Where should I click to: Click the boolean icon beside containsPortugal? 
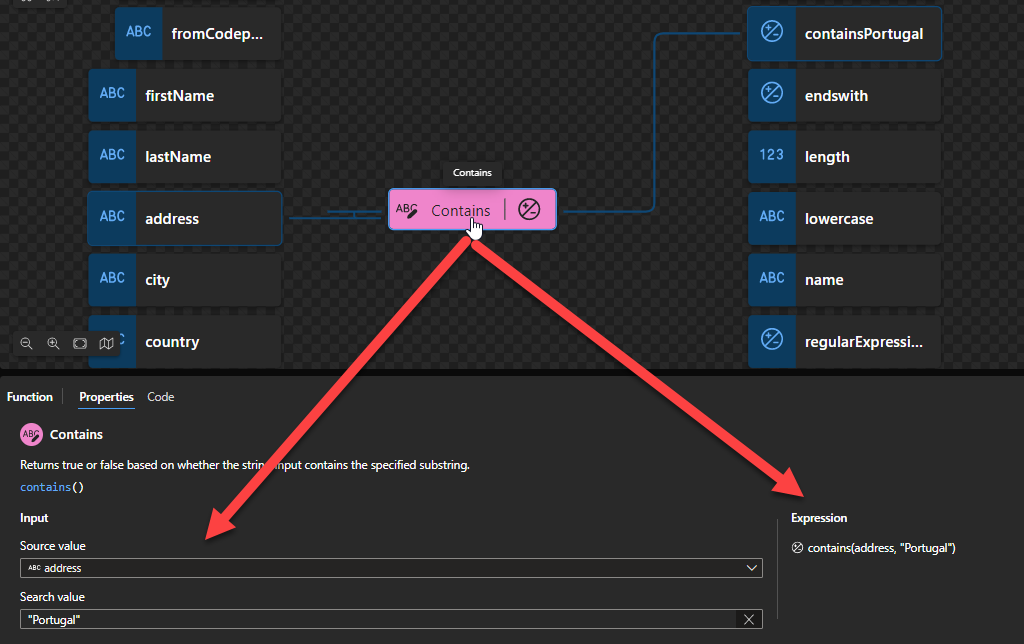[x=771, y=33]
